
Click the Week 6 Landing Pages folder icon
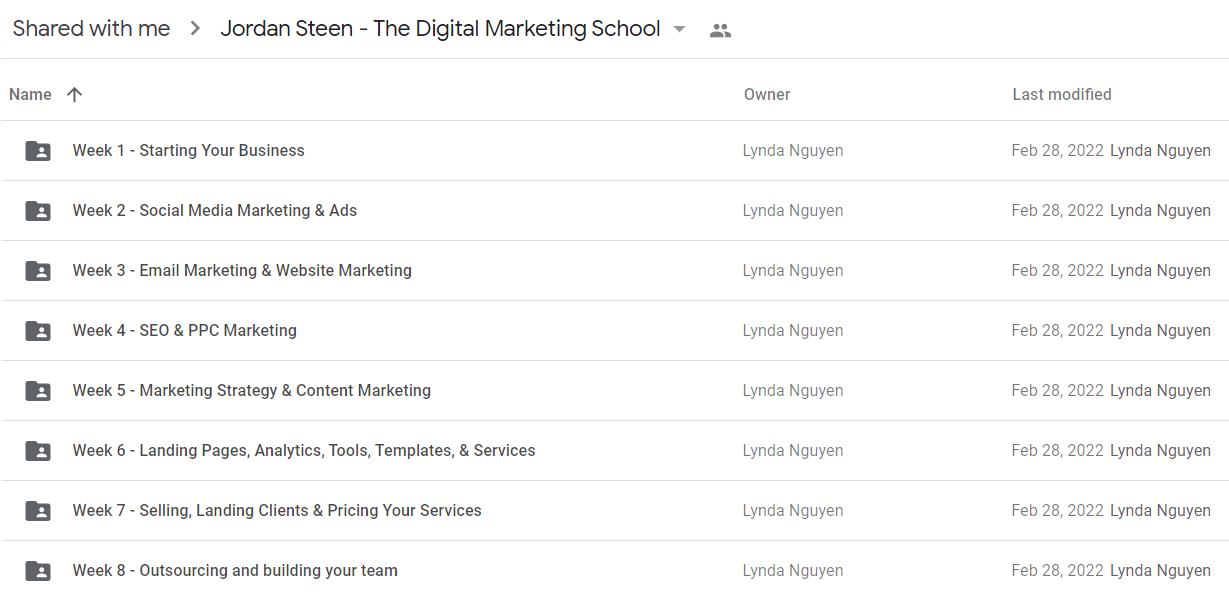pyautogui.click(x=38, y=451)
